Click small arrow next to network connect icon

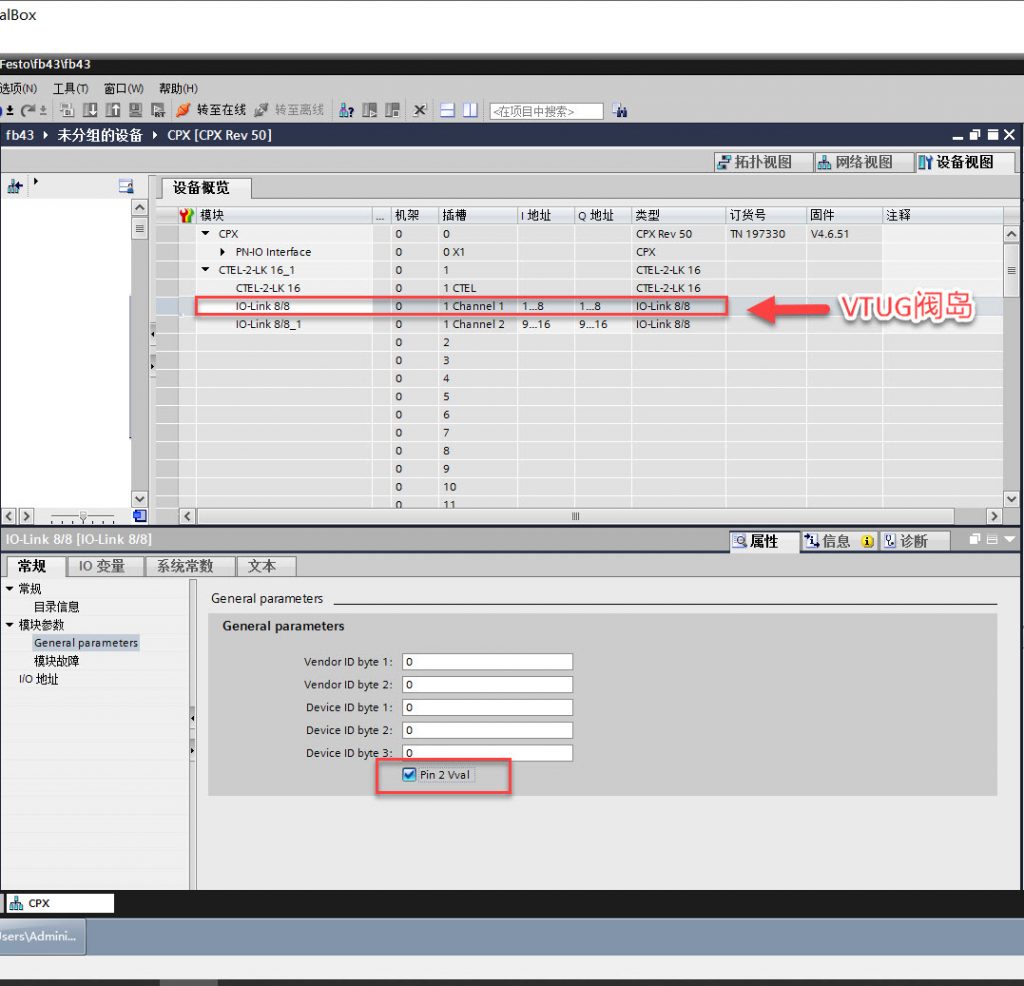pos(35,182)
